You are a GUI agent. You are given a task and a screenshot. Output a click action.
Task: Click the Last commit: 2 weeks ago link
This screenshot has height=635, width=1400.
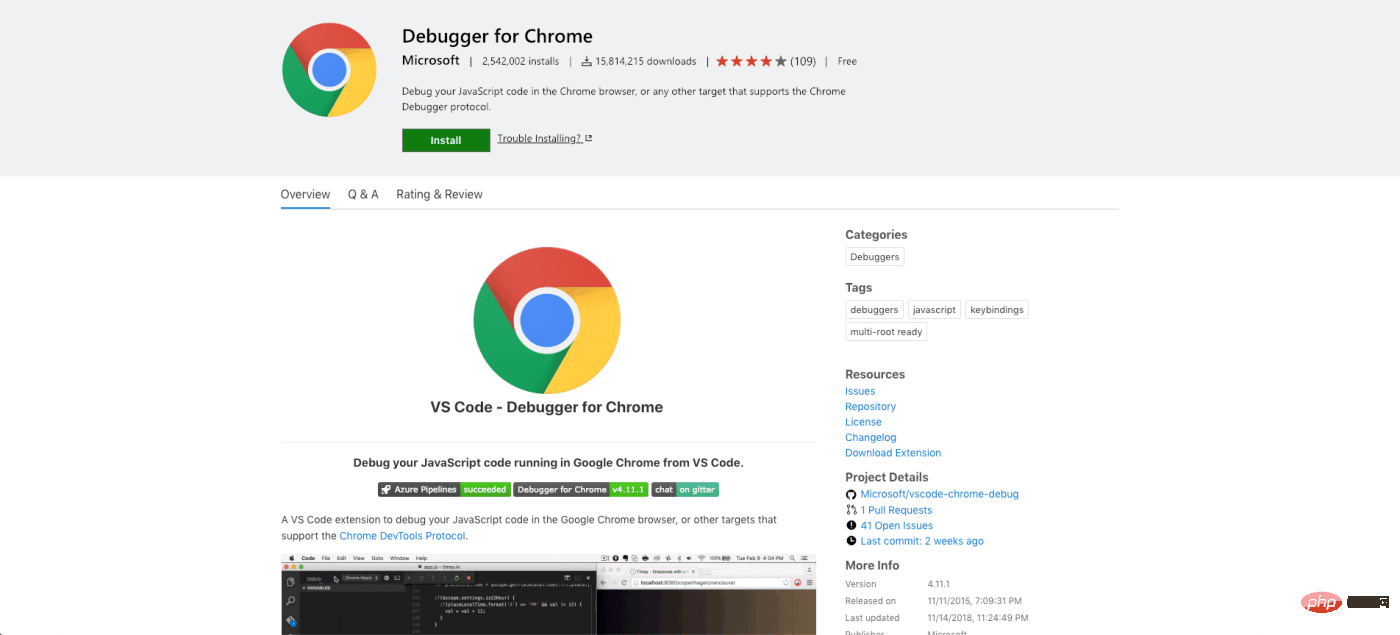(922, 541)
